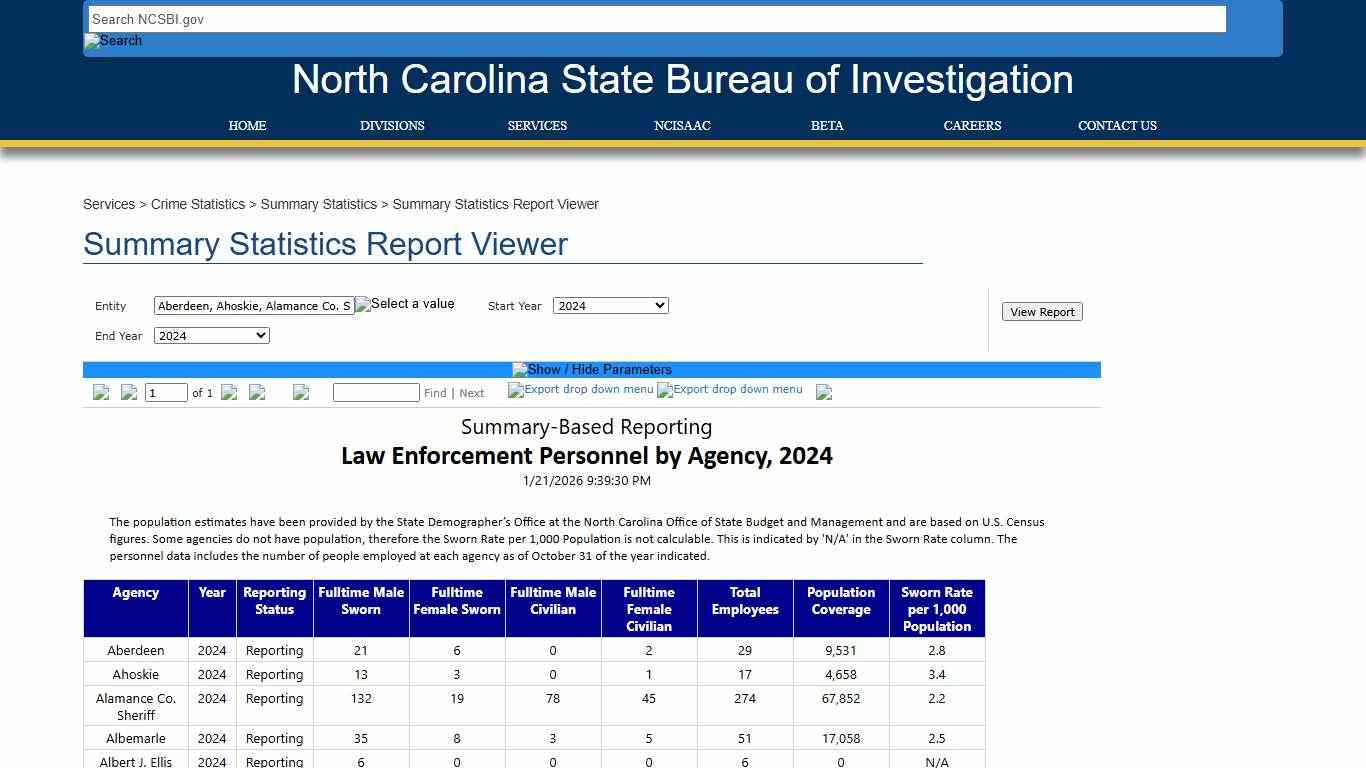Go to the first page of the report

(101, 392)
